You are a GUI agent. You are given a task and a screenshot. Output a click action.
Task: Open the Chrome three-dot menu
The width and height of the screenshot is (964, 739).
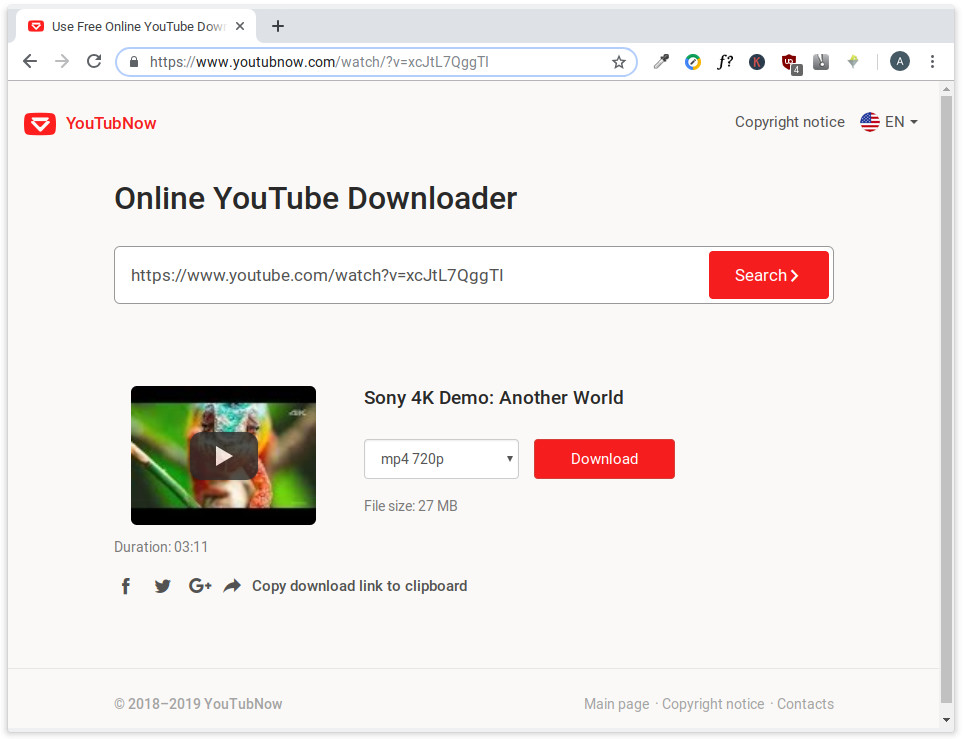click(x=932, y=61)
